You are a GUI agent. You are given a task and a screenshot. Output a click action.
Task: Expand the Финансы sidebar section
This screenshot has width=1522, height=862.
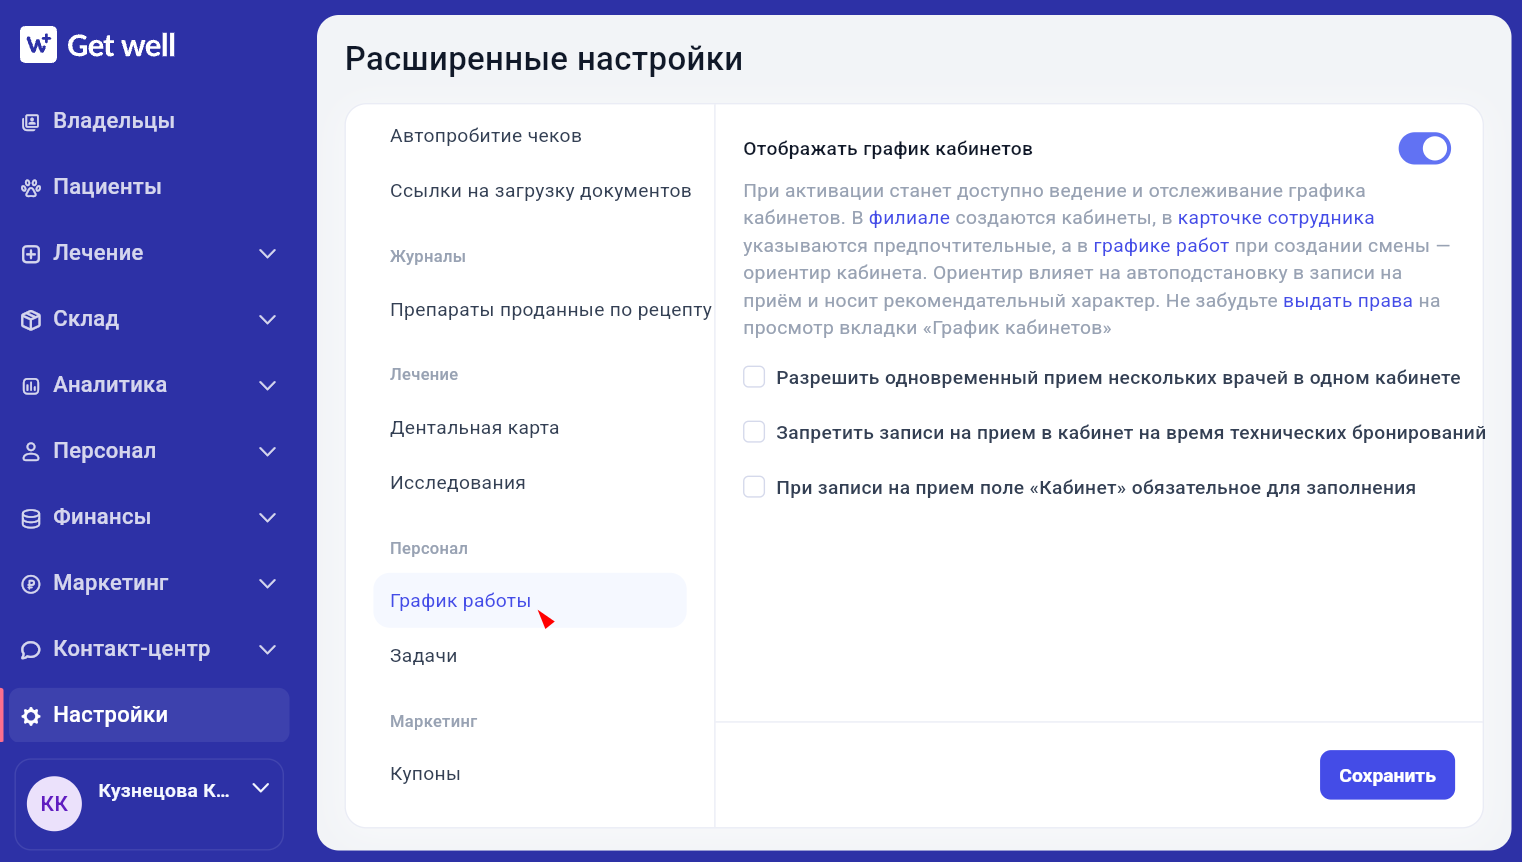click(267, 518)
